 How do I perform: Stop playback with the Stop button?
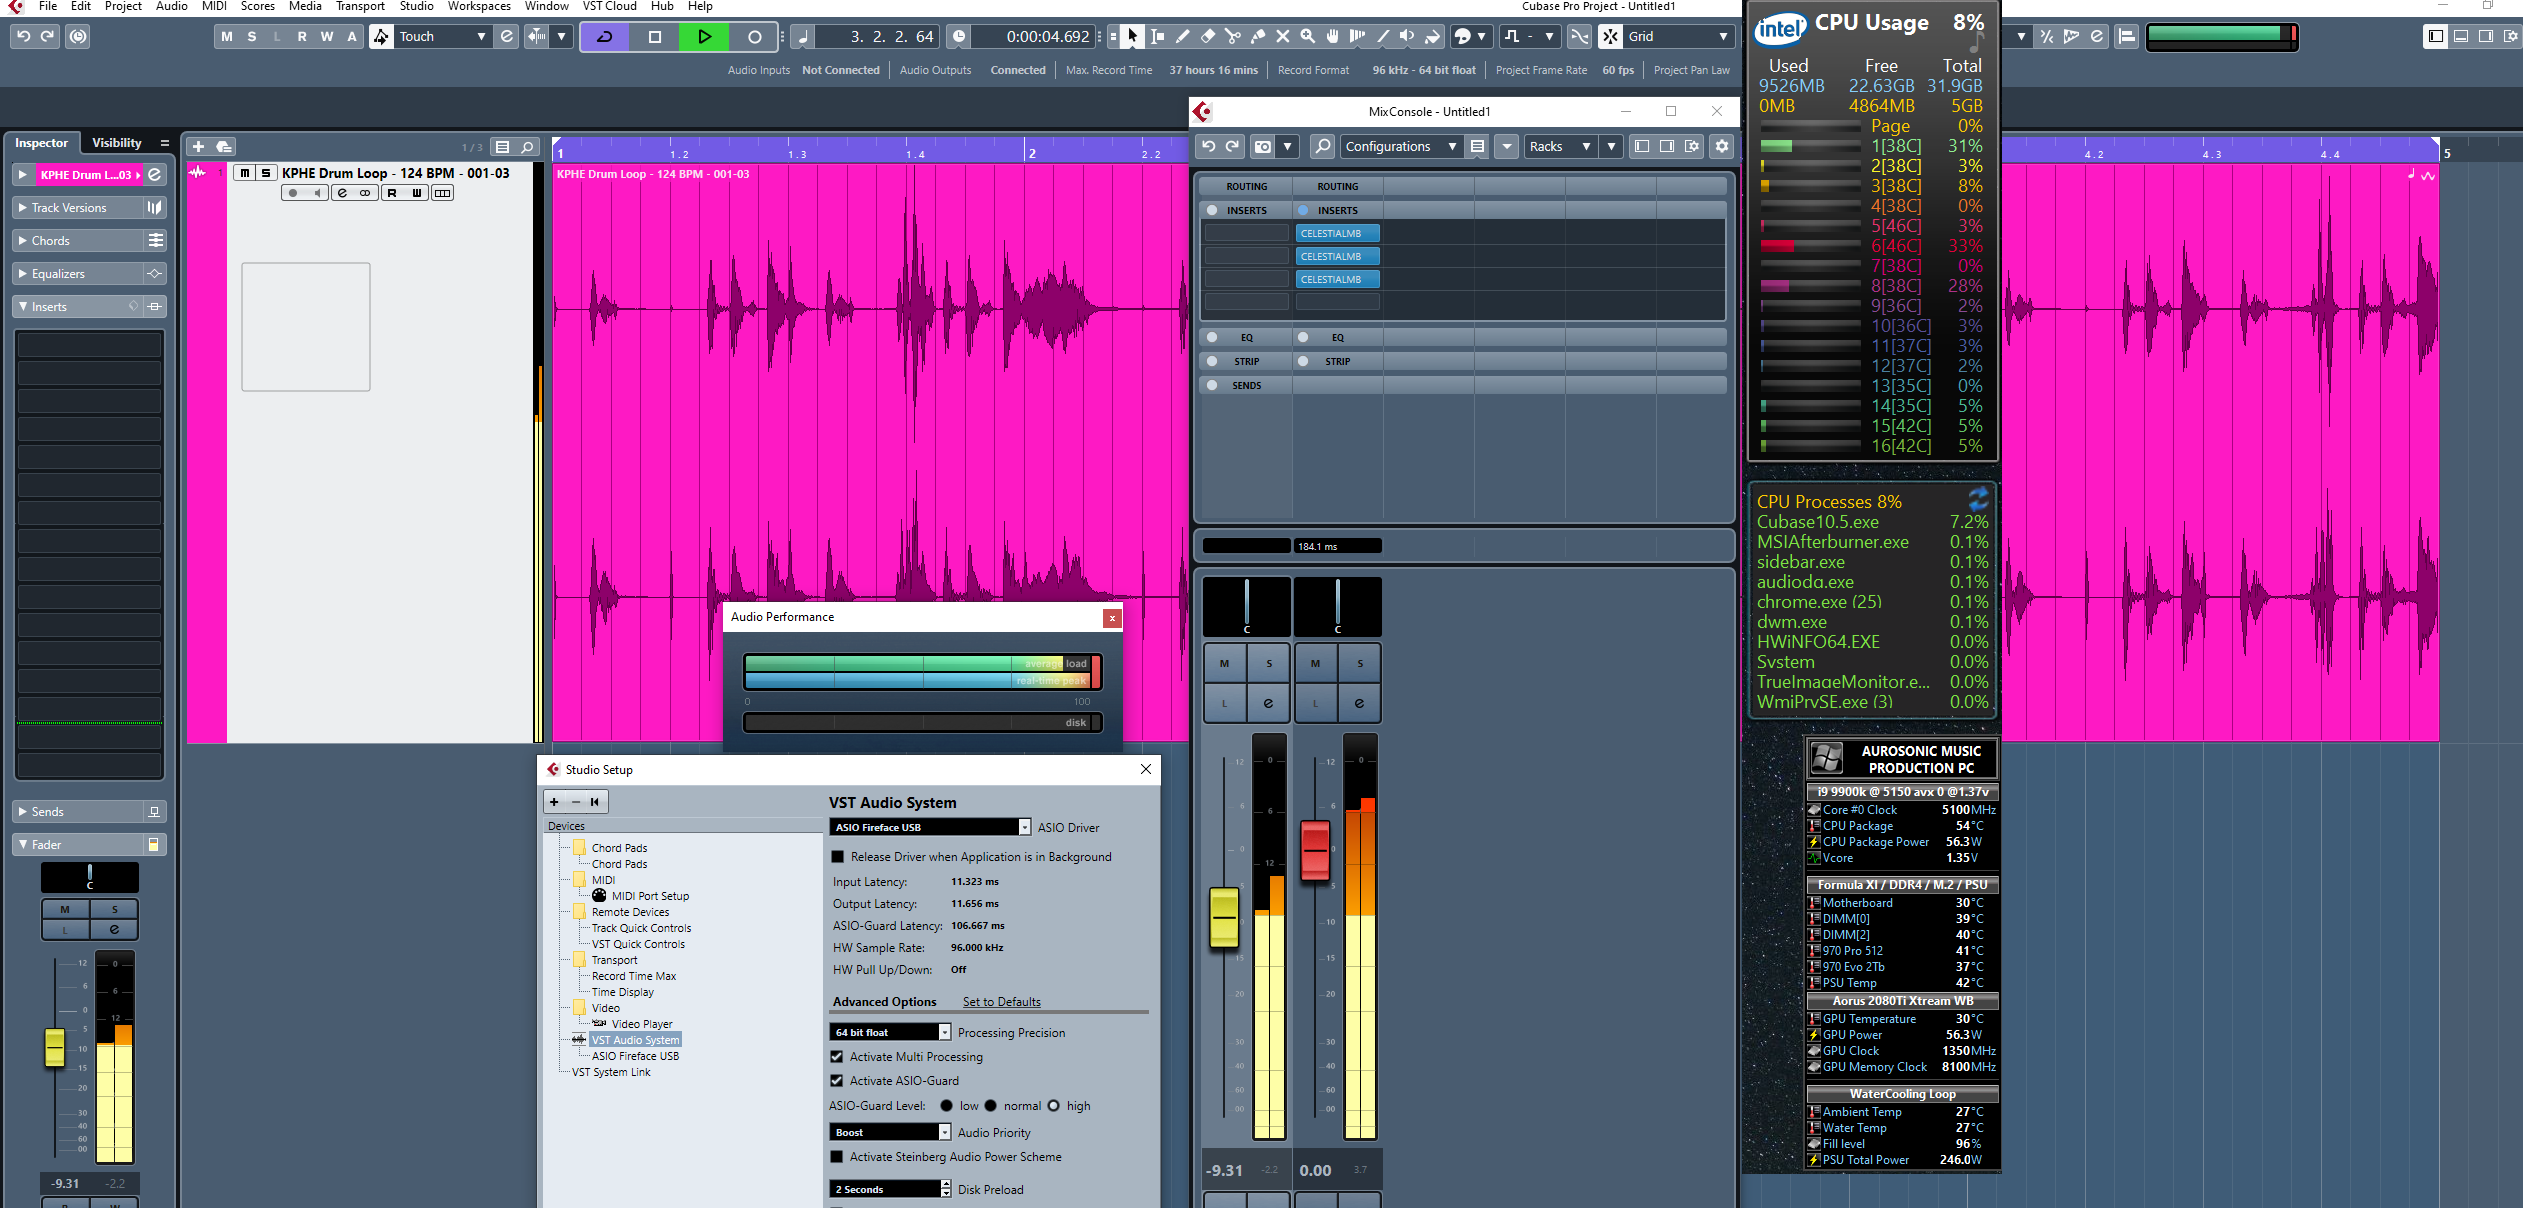(x=655, y=37)
